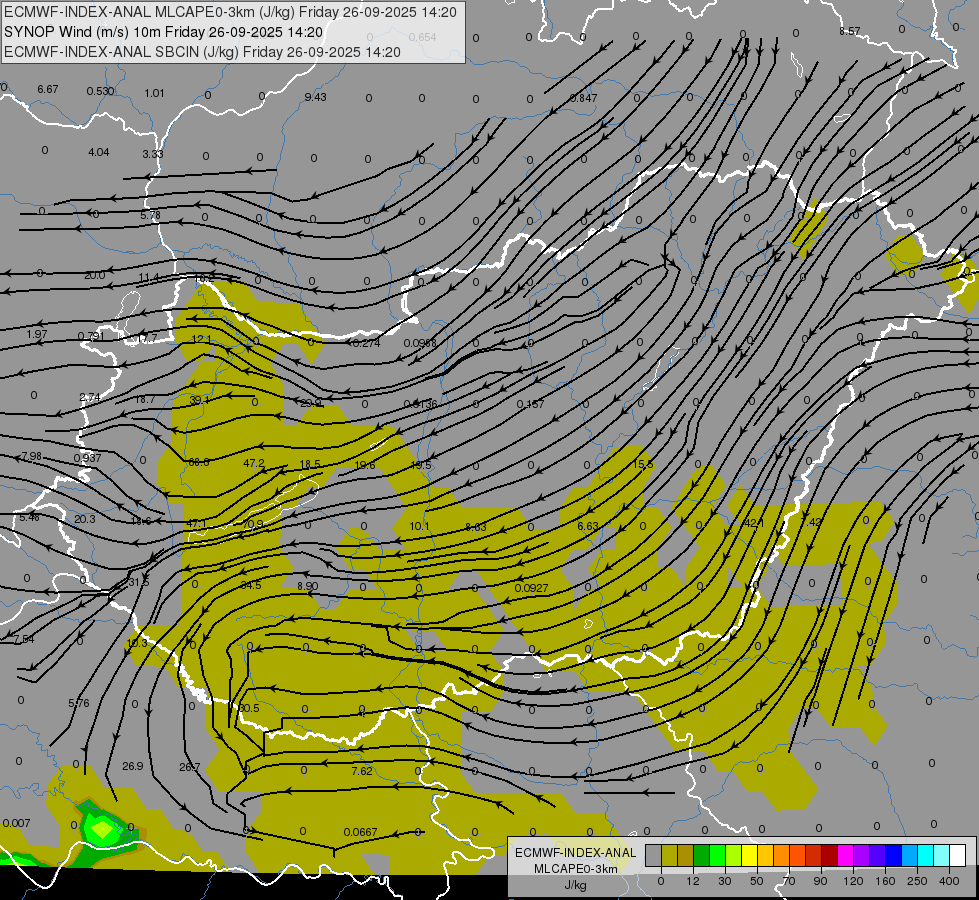Click the map value 8.57
Screen dimensions: 979x900
pos(849,31)
